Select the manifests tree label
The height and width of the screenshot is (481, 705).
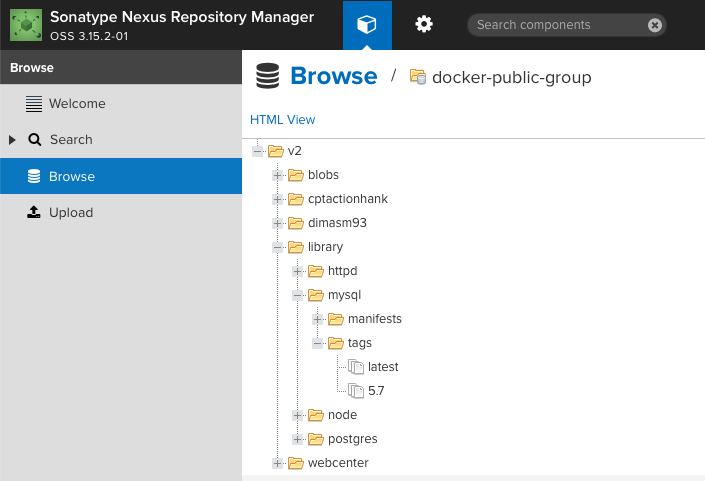375,319
